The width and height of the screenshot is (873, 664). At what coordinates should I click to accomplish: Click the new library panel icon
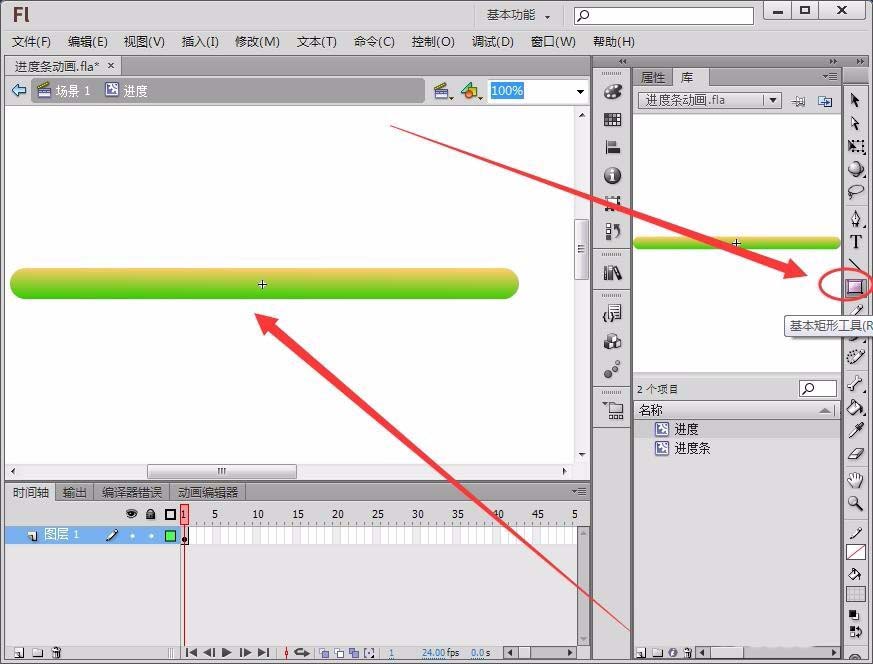825,101
